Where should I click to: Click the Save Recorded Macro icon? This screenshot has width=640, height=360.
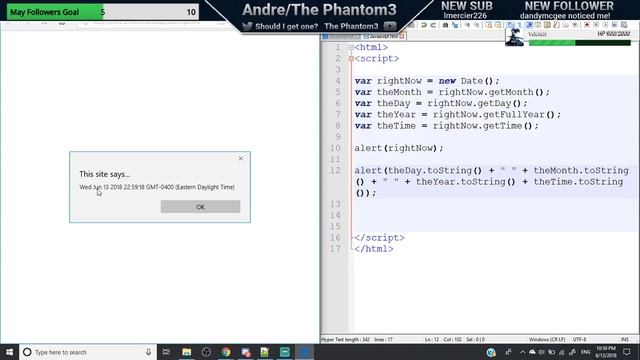(624, 25)
